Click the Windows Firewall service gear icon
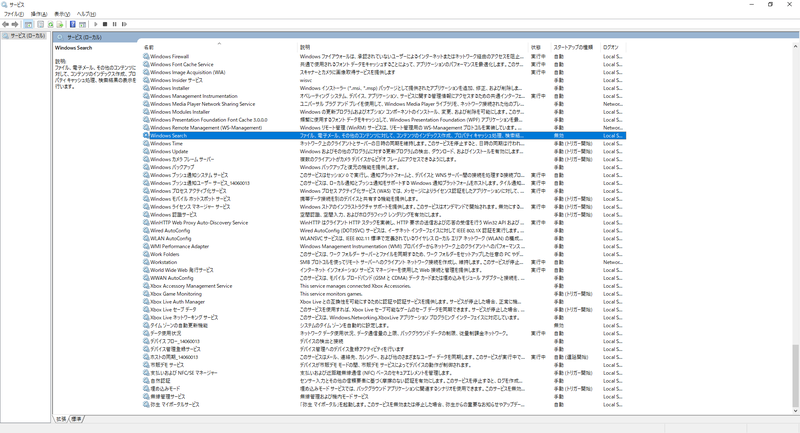 point(146,57)
